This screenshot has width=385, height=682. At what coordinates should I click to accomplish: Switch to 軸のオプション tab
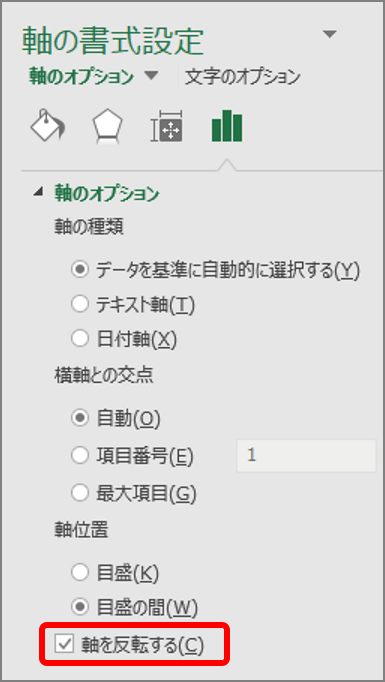point(81,77)
